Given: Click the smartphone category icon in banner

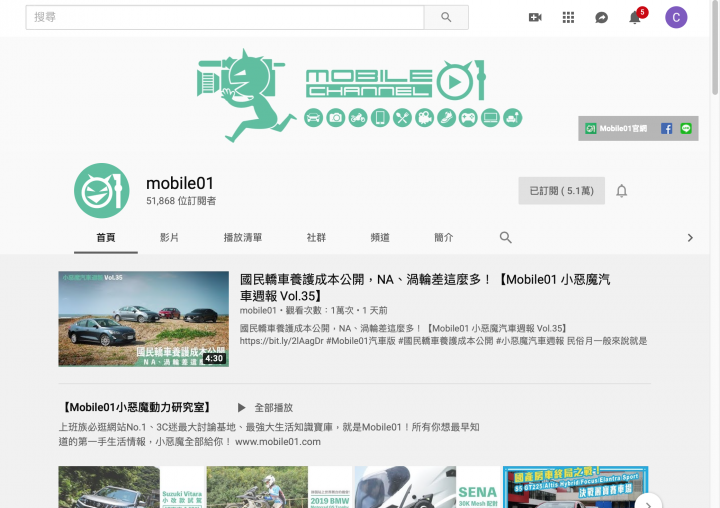Looking at the screenshot, I should pos(380,118).
